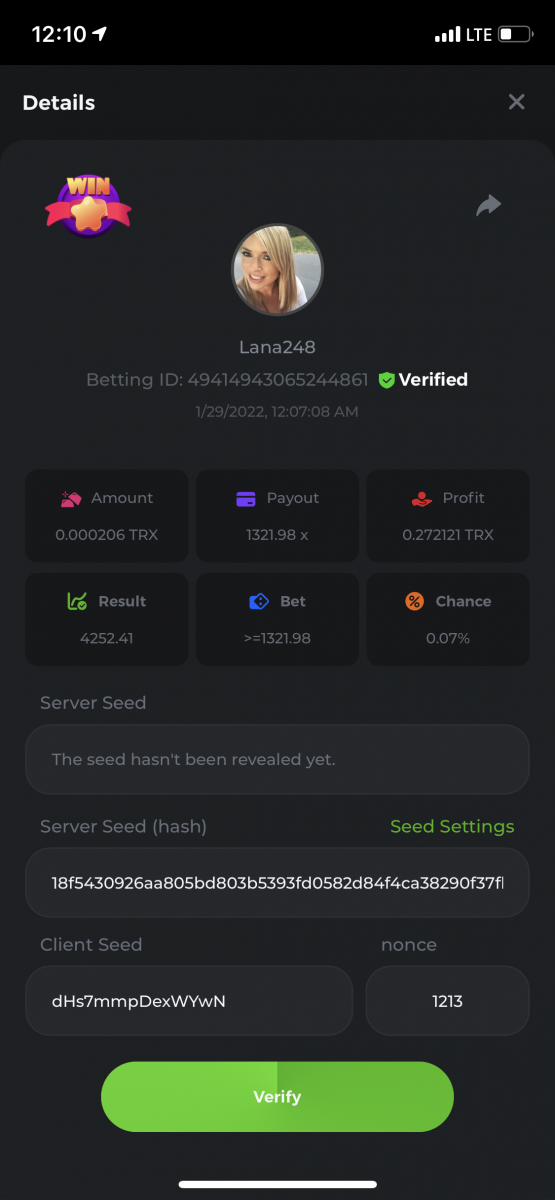Select the nonce field showing 1213

[447, 1000]
